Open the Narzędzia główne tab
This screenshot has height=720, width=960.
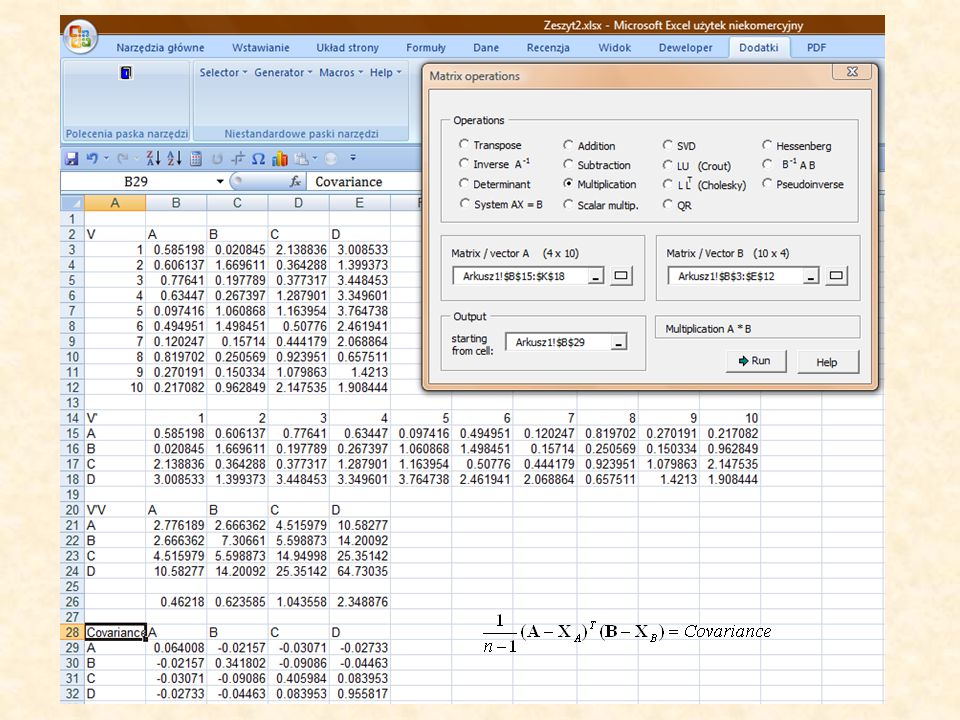(160, 48)
